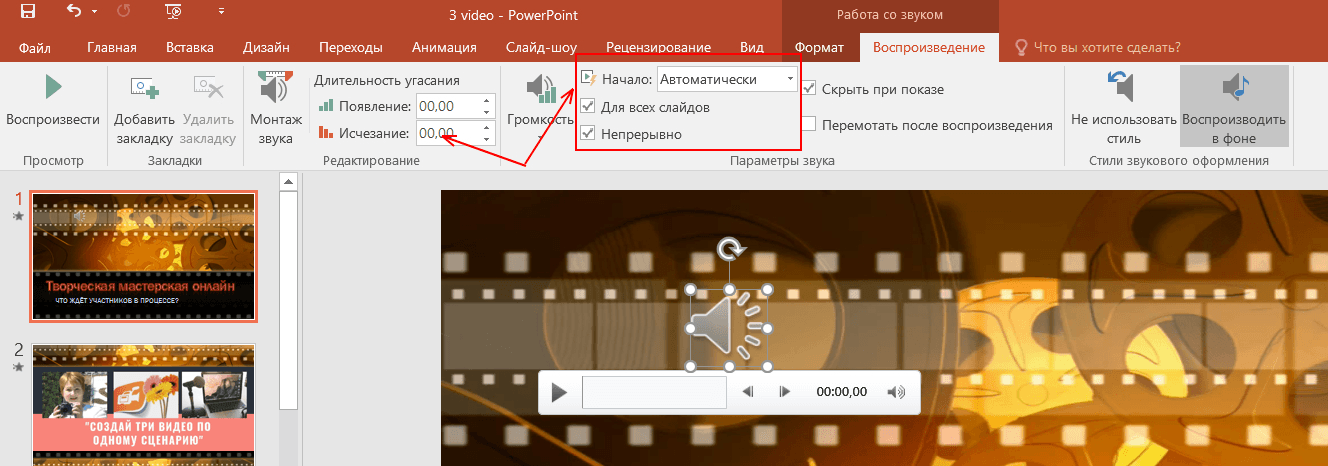Click the animation star under slide 2 number
Screen dimensions: 1328x466
click(x=19, y=367)
